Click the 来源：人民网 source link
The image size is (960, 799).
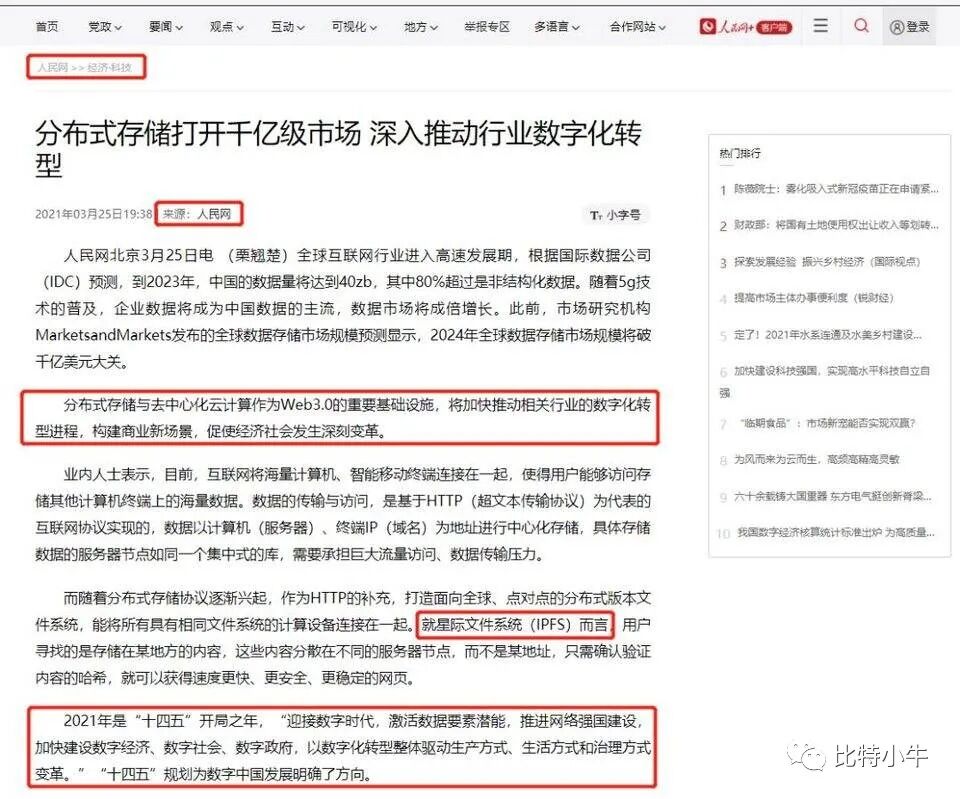(x=197, y=214)
